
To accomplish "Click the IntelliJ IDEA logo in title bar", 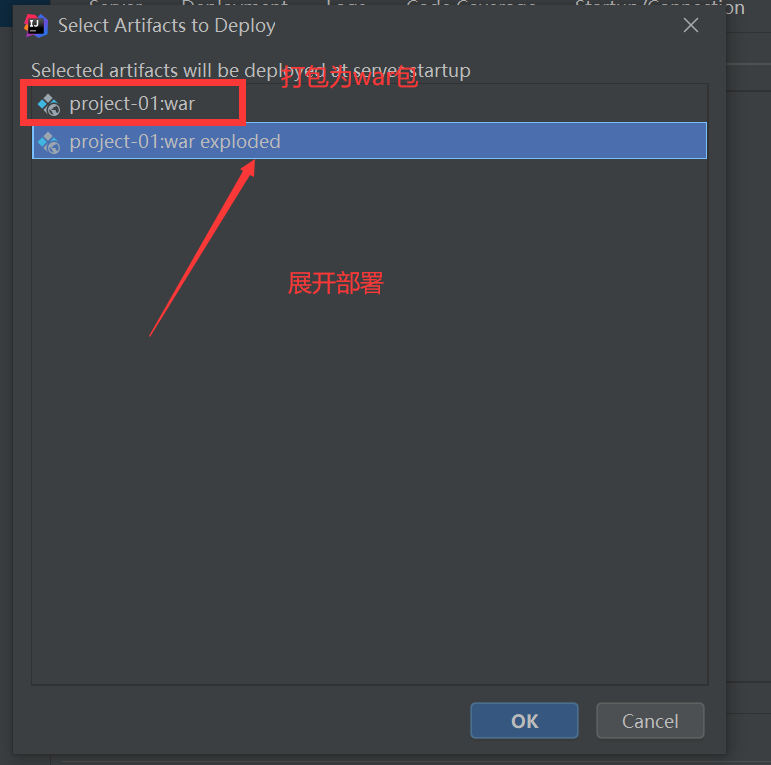I will tap(36, 26).
